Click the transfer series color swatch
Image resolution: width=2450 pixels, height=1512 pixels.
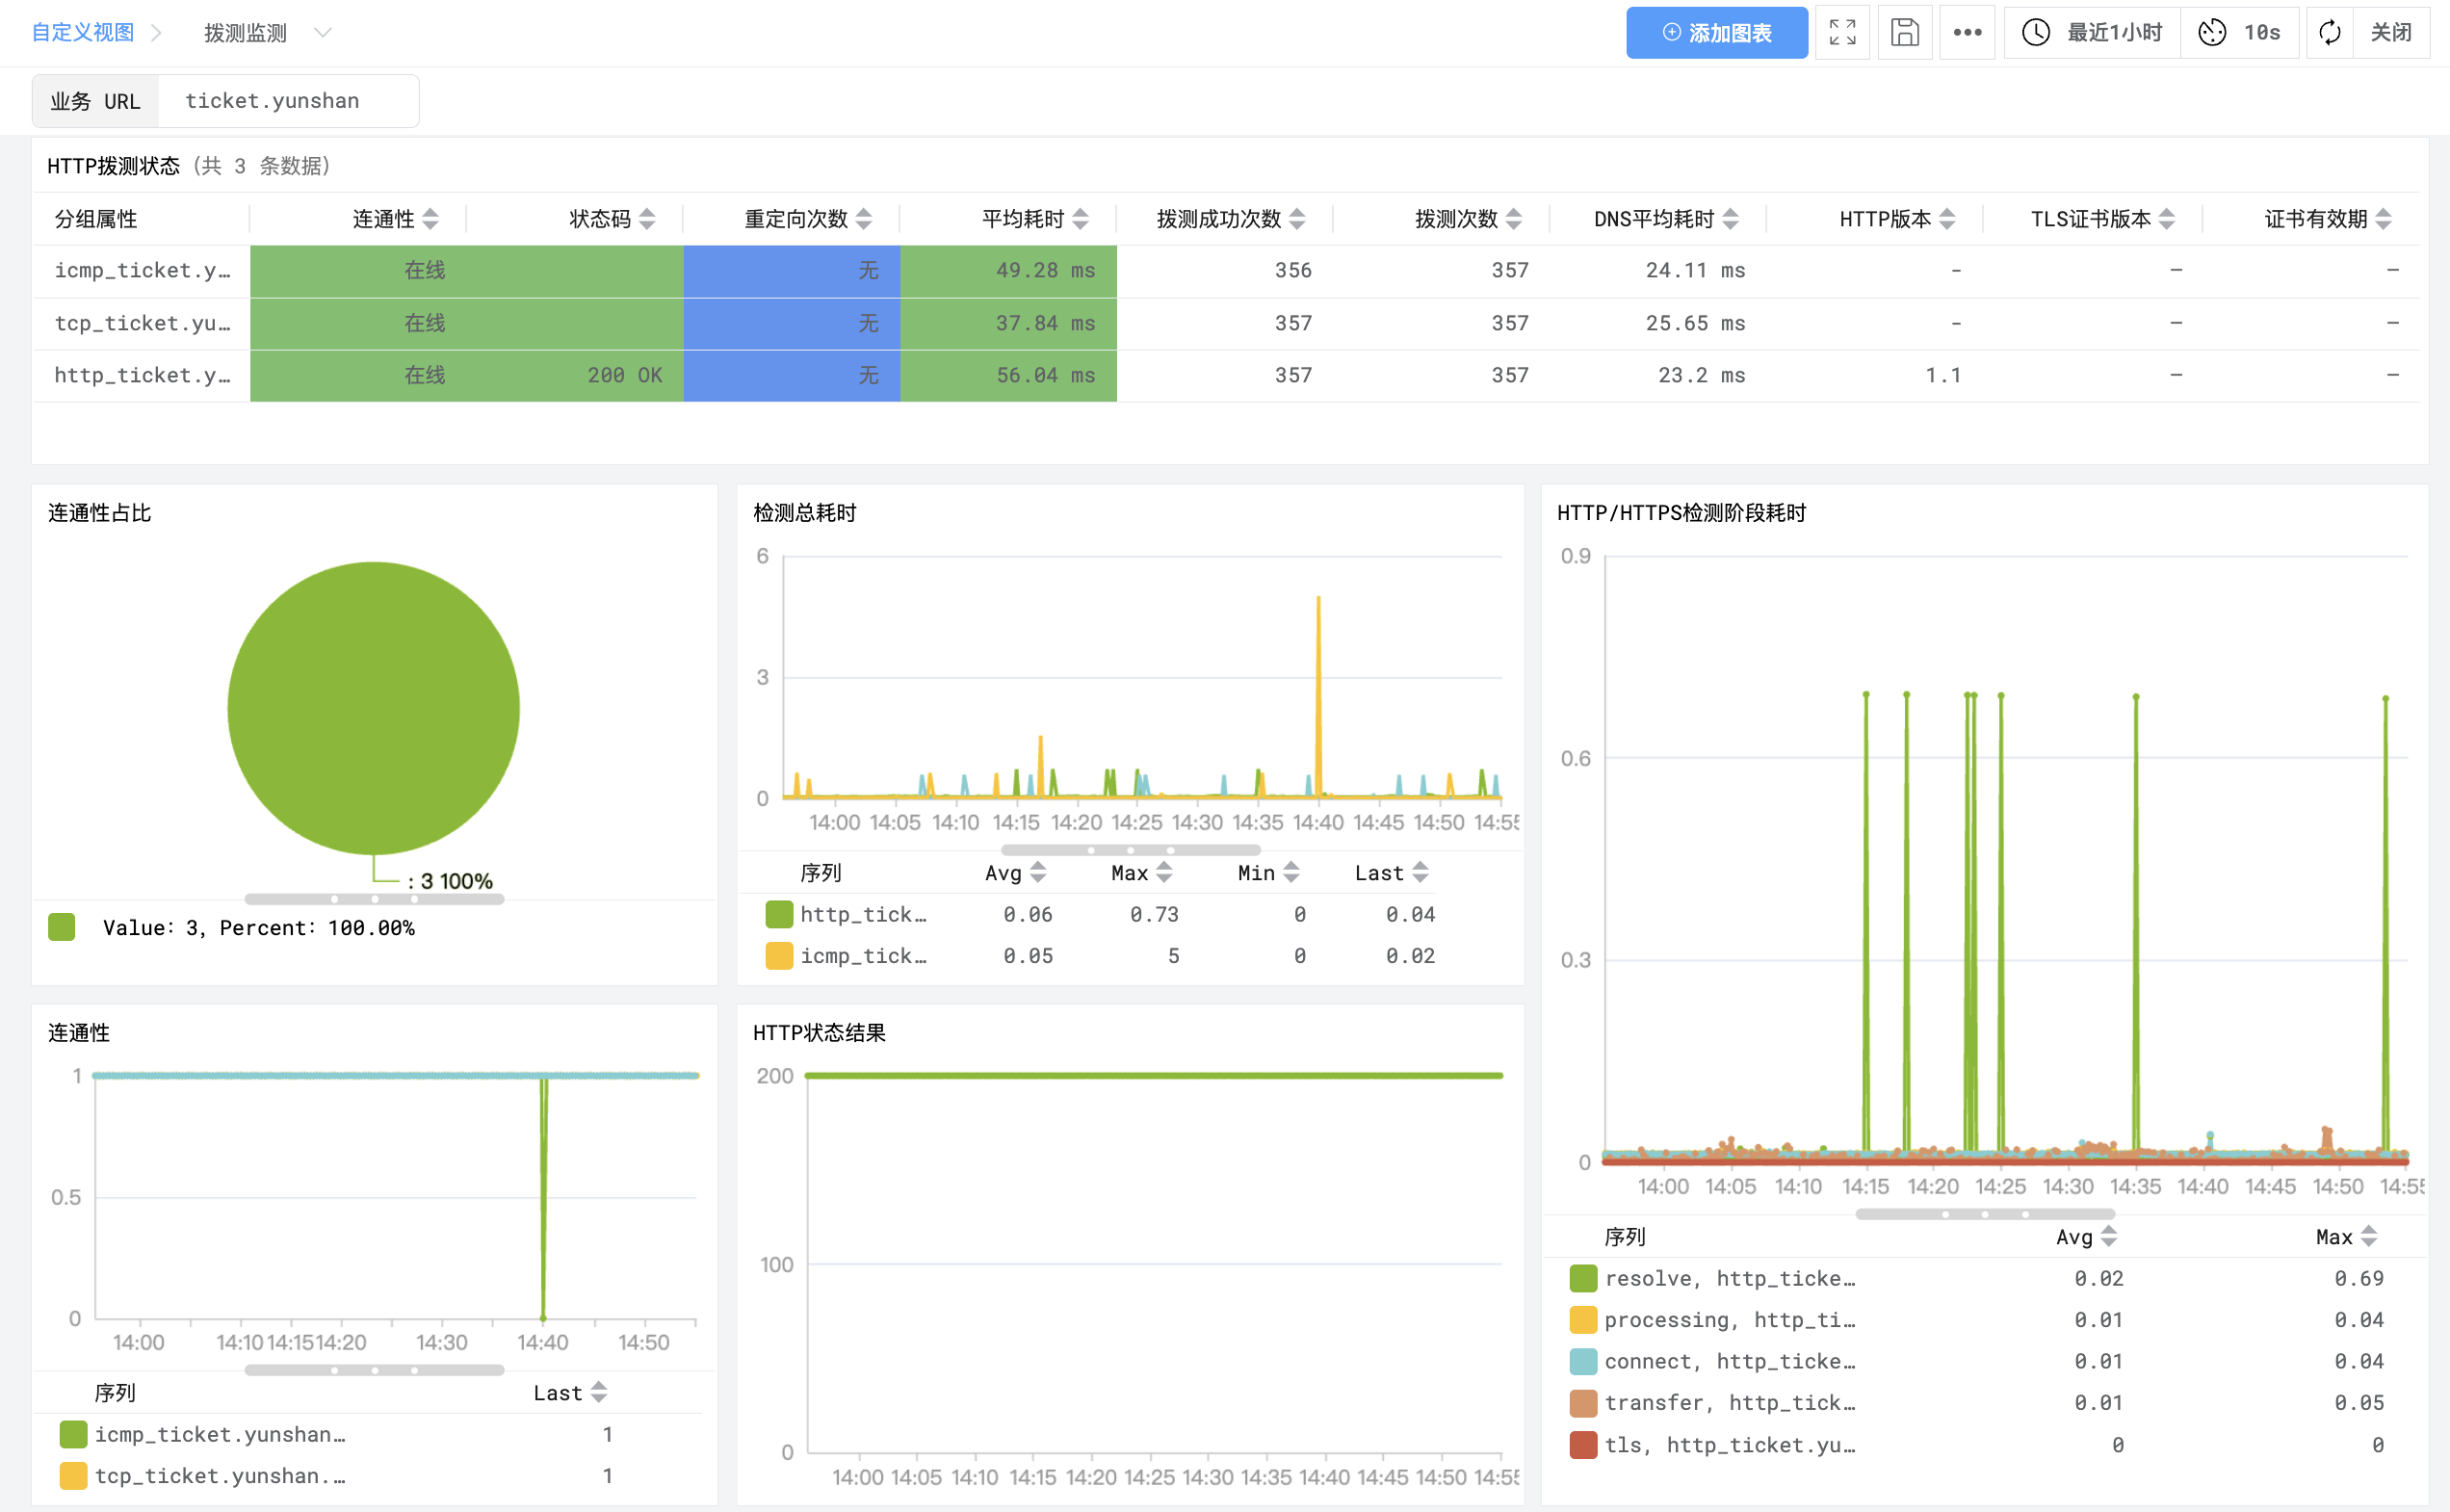click(1582, 1403)
